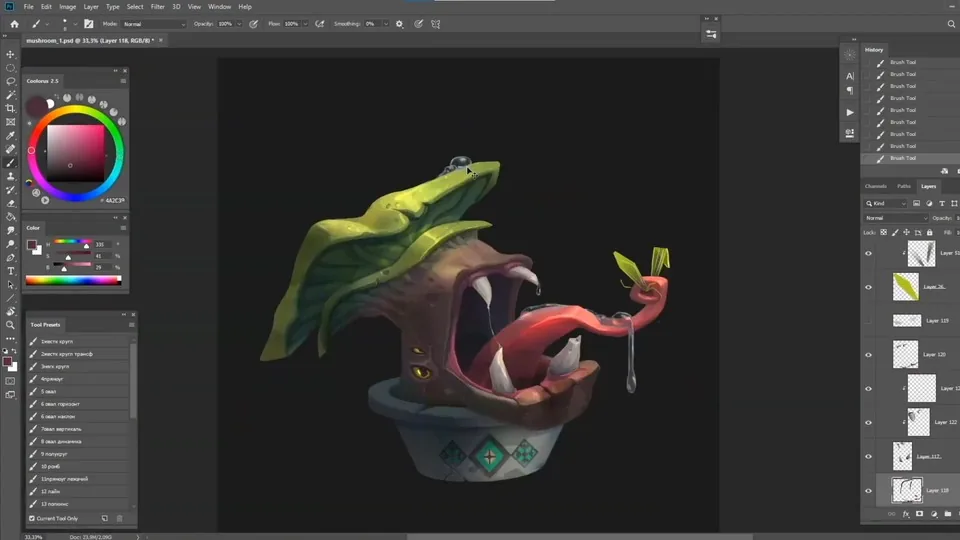Open the brush settings panel icon
Screen dimensions: 960x540
coord(89,24)
